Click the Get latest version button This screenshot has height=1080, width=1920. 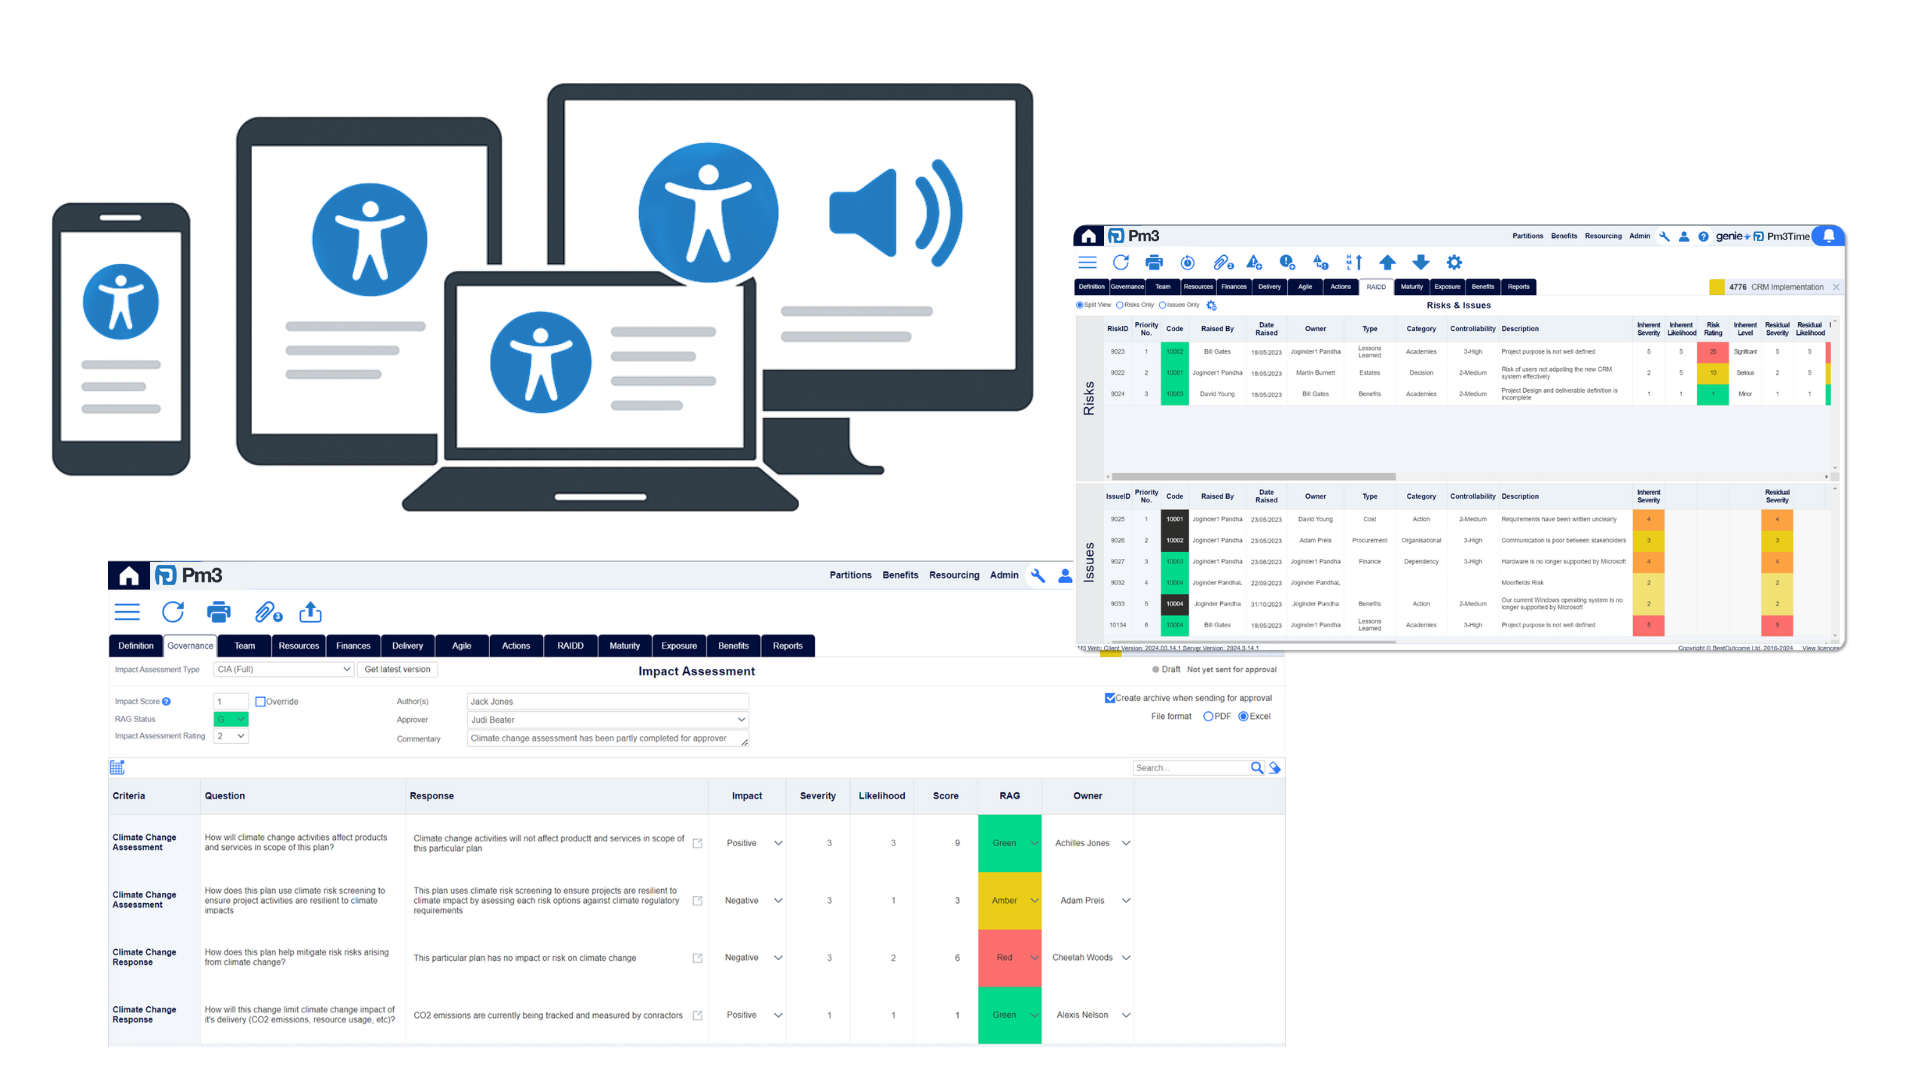pyautogui.click(x=397, y=670)
